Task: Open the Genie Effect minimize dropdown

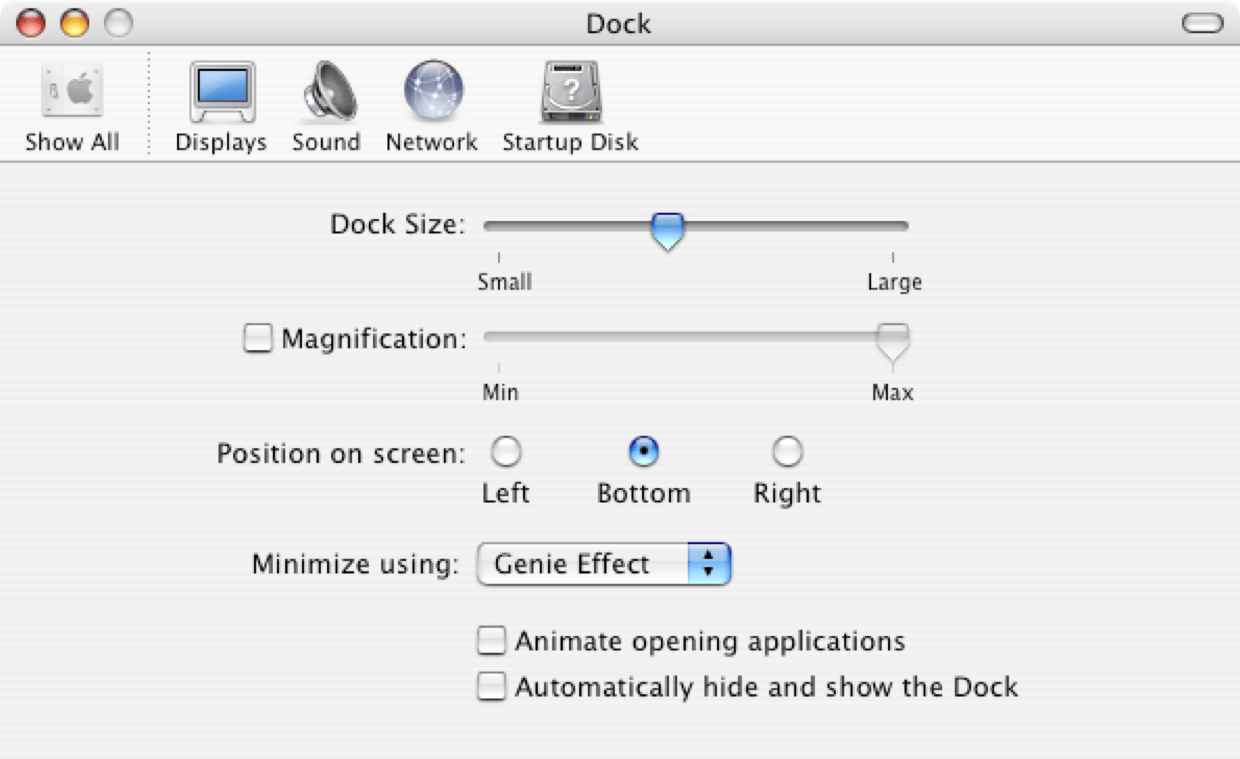Action: [x=605, y=564]
